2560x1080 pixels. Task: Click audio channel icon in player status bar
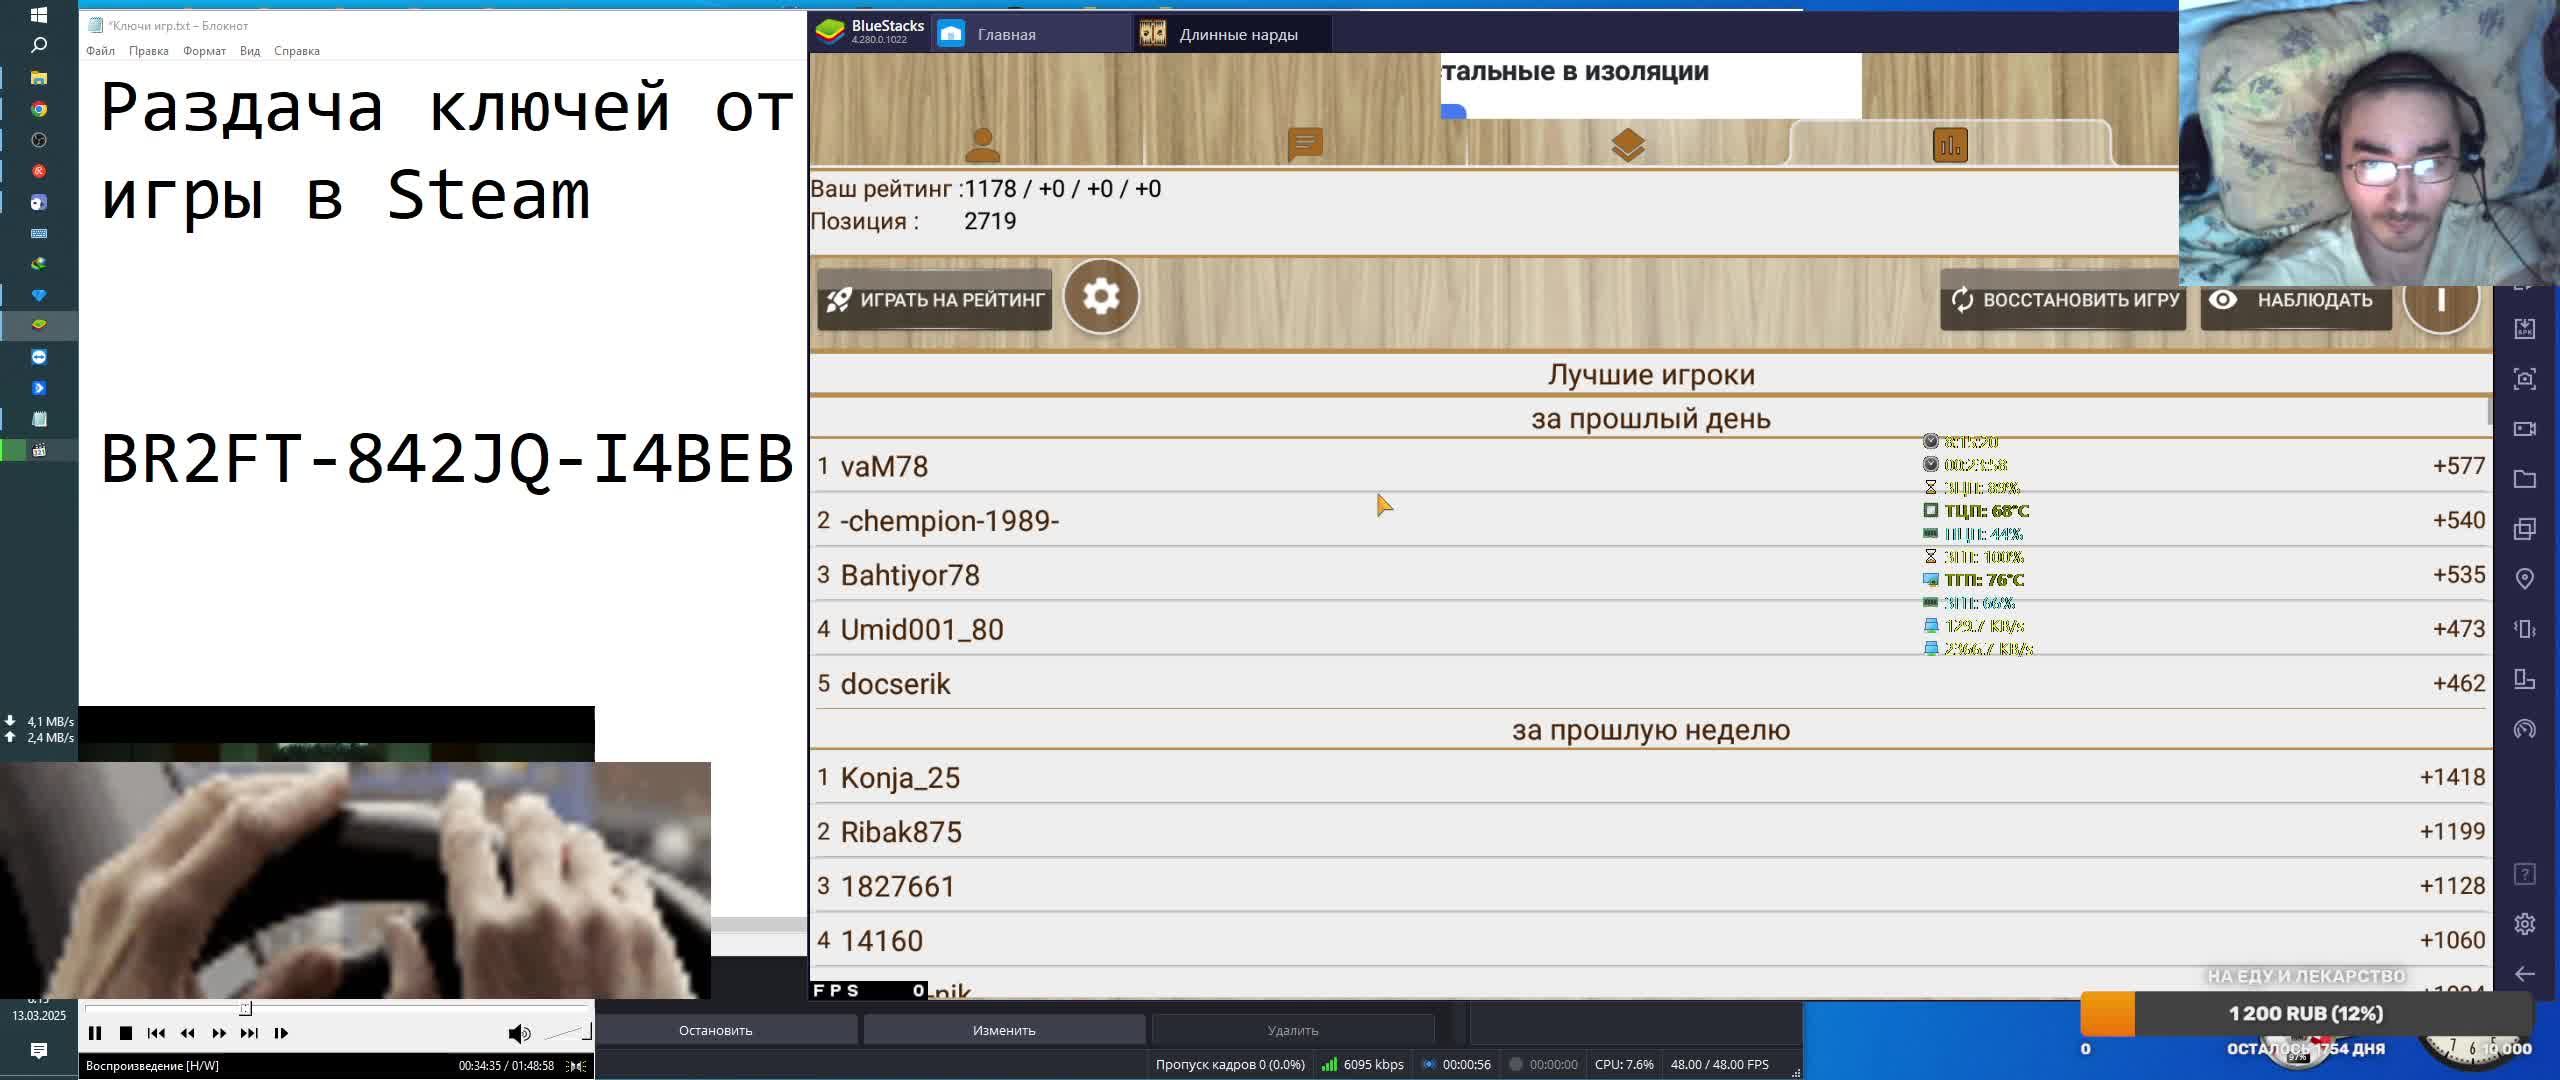pos(577,1066)
